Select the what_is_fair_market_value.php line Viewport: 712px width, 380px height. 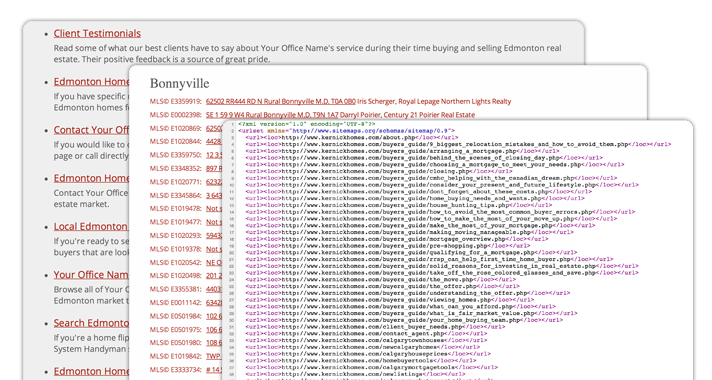click(x=411, y=313)
